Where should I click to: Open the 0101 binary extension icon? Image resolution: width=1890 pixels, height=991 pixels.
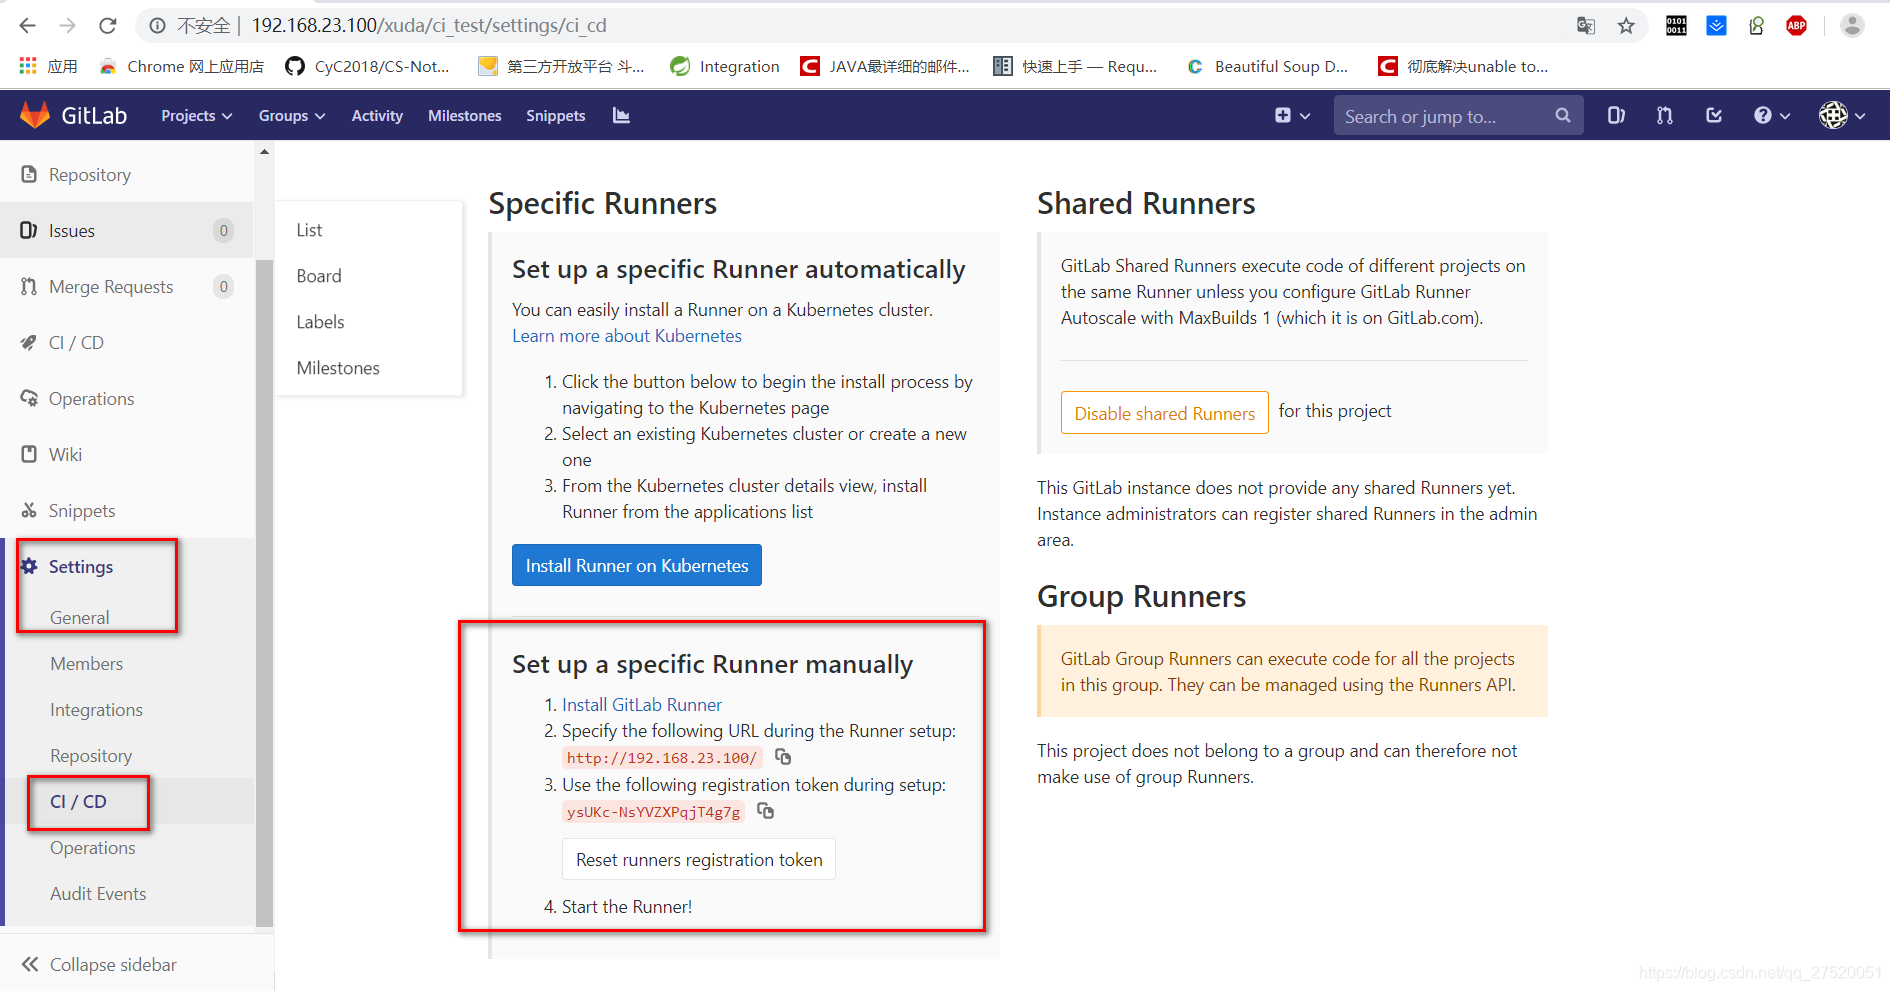(x=1676, y=26)
